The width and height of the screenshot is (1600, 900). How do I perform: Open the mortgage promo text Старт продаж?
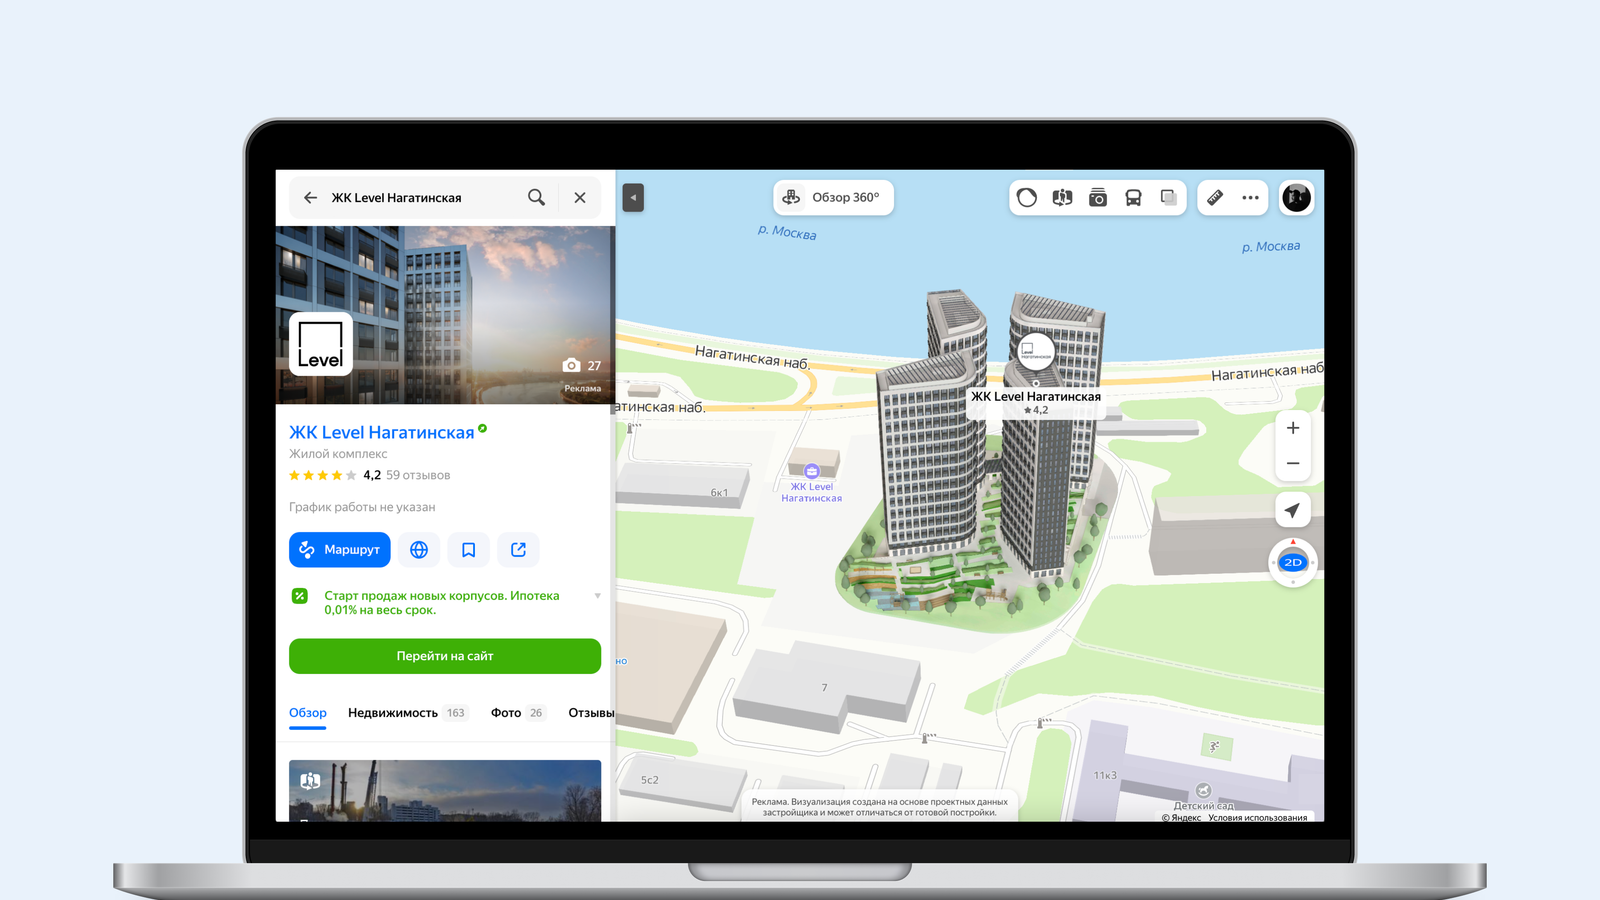click(x=442, y=603)
